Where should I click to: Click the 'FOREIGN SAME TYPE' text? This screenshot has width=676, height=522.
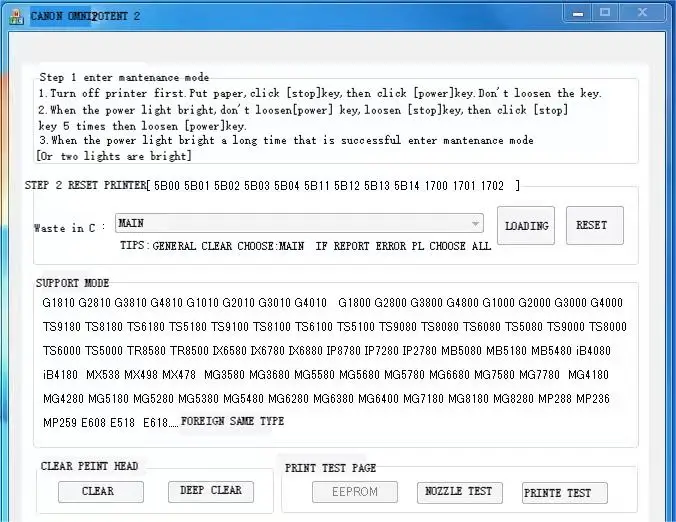pos(232,421)
